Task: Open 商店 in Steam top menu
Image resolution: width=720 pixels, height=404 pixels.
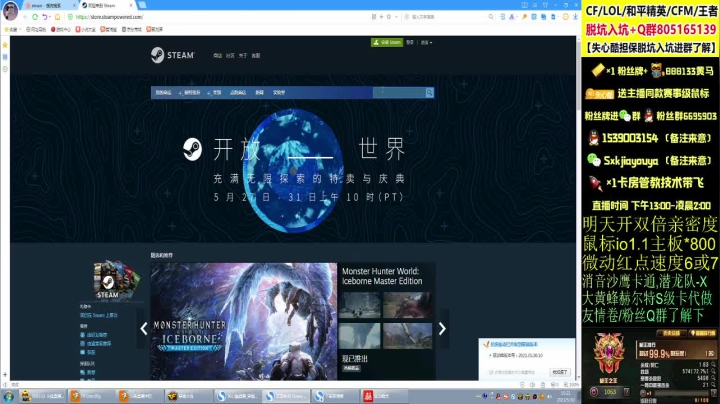Action: pos(218,56)
